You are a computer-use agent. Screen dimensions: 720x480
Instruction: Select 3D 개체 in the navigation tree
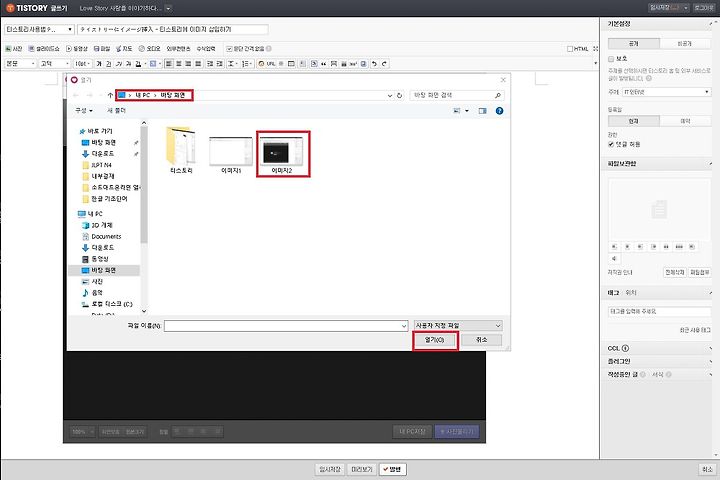pyautogui.click(x=101, y=225)
